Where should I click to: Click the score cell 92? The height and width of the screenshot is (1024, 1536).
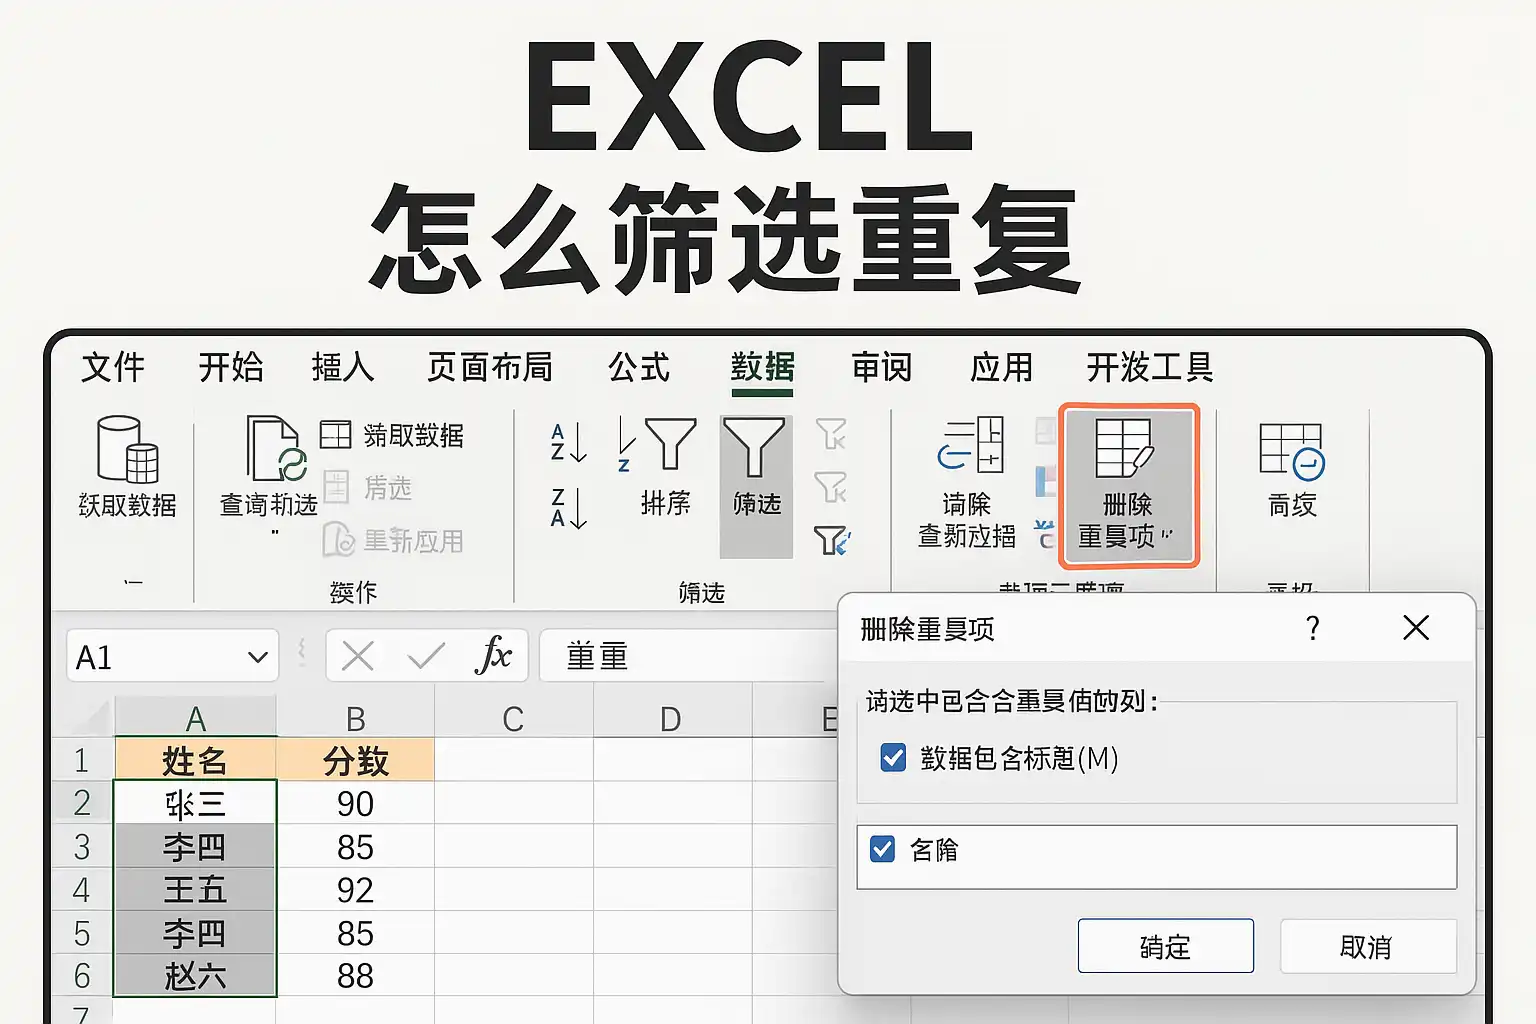(x=355, y=889)
